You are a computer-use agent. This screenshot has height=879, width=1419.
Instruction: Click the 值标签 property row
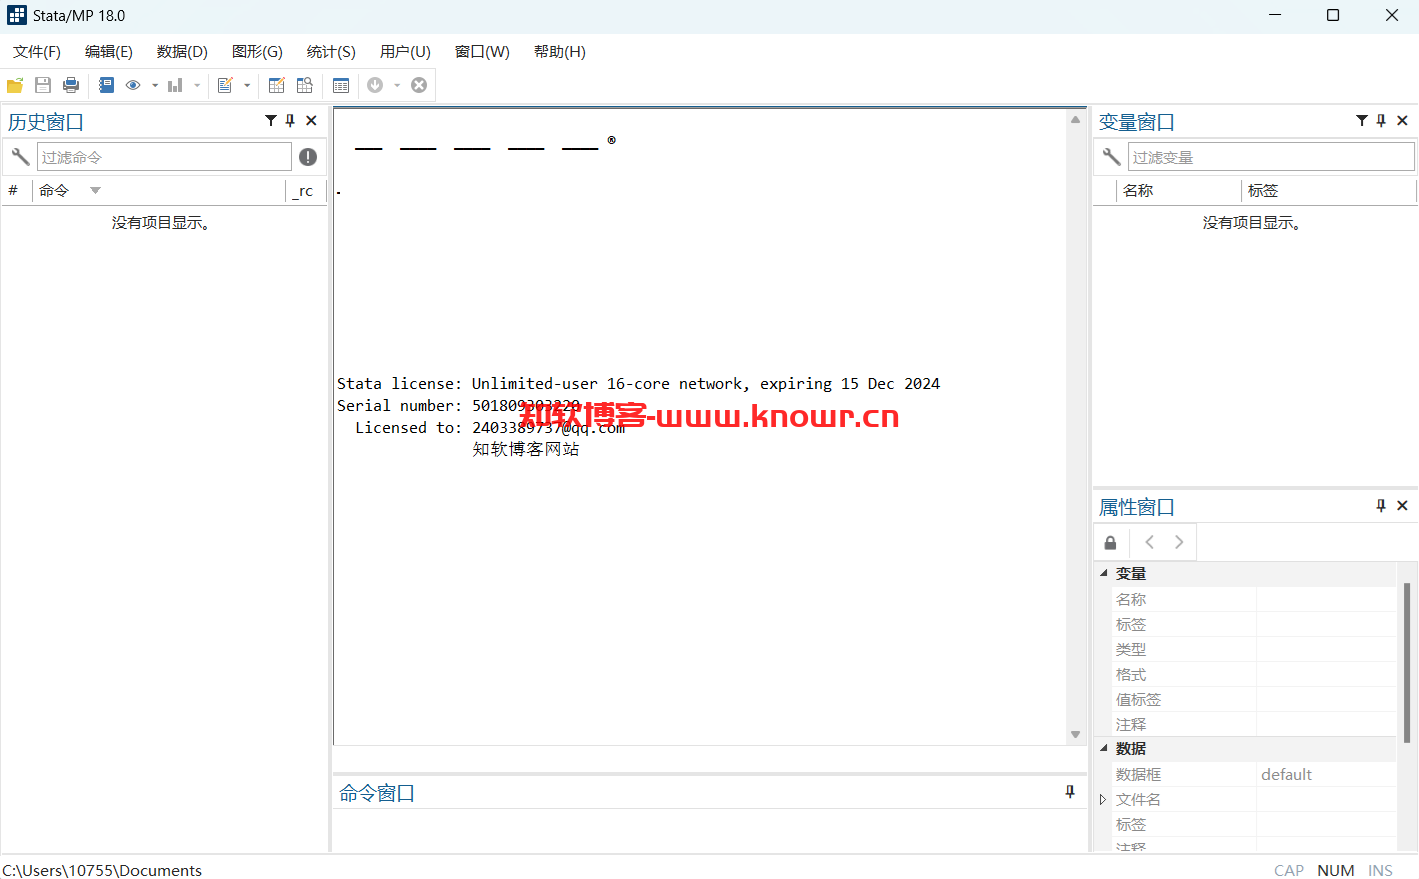[1255, 699]
